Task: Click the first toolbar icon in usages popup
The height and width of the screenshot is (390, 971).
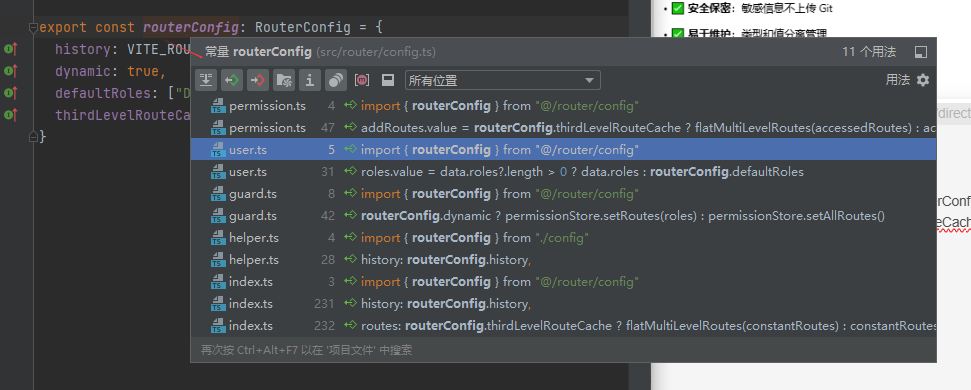Action: (x=206, y=80)
